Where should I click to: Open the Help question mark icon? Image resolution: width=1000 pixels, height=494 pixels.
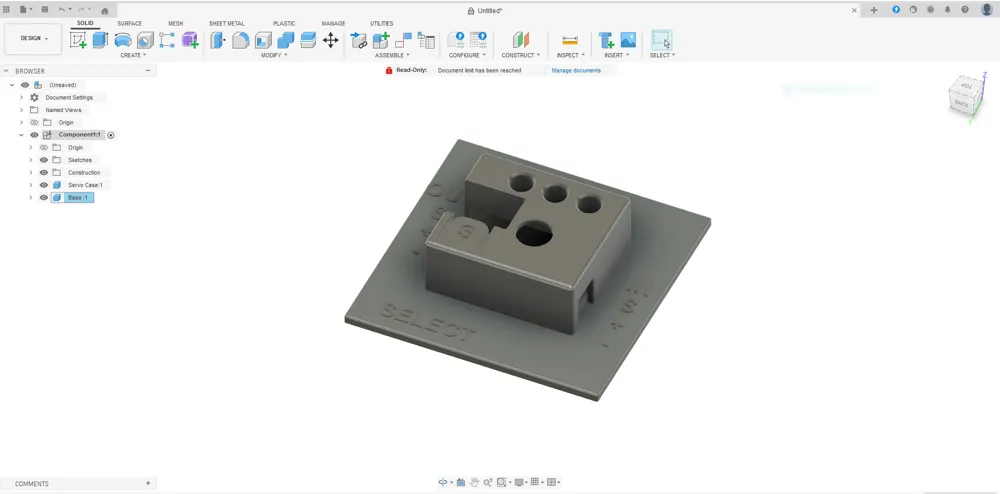(965, 10)
